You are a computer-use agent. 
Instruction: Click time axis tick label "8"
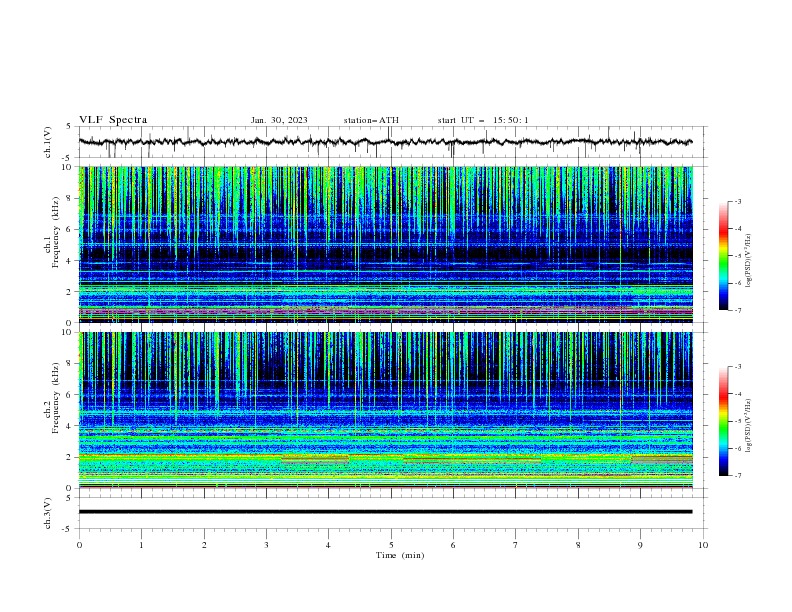pyautogui.click(x=578, y=545)
